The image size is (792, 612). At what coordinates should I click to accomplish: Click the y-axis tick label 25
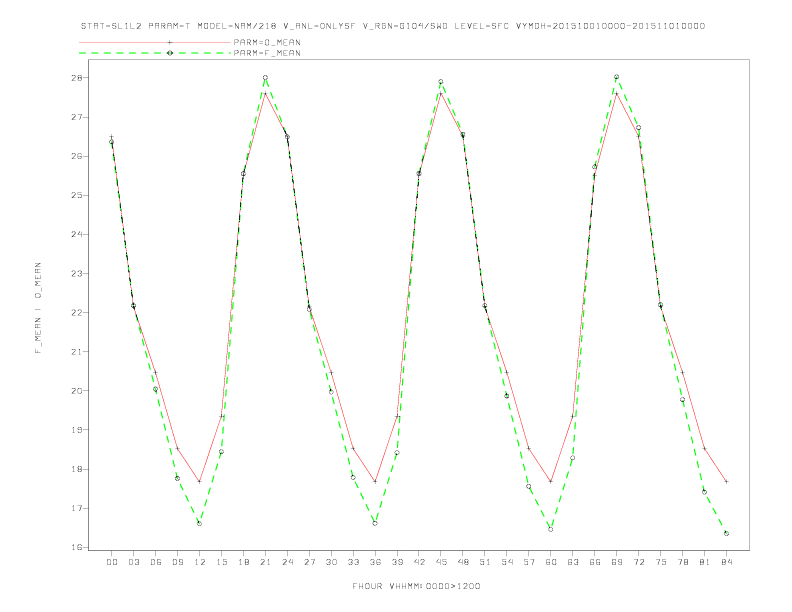(77, 195)
